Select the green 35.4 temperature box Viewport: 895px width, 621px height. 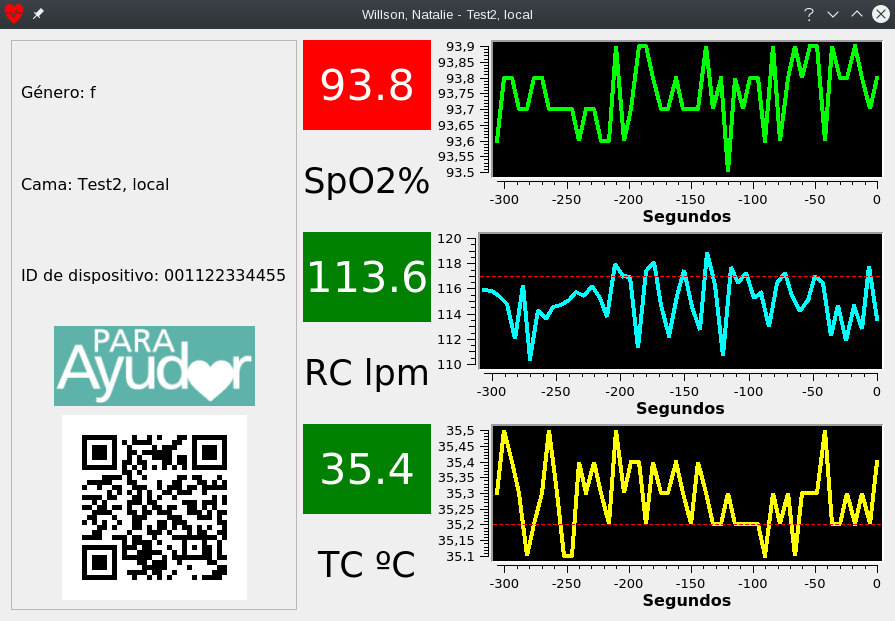pyautogui.click(x=366, y=469)
